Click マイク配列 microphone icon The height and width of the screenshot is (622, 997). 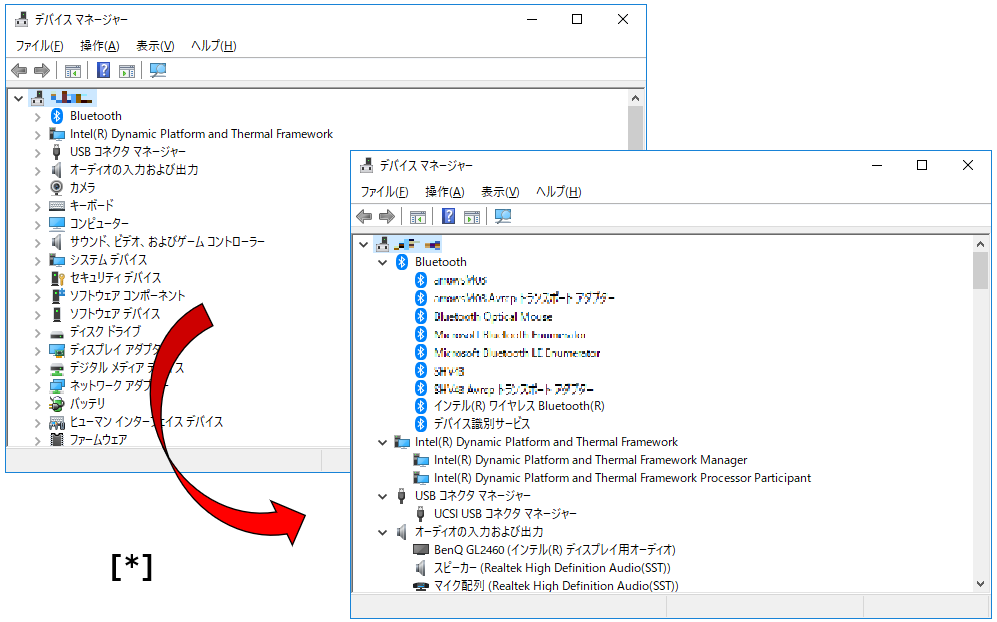[x=421, y=586]
